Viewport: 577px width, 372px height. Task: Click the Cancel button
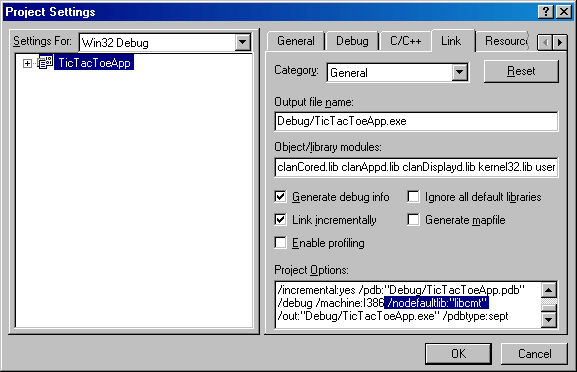pos(534,354)
